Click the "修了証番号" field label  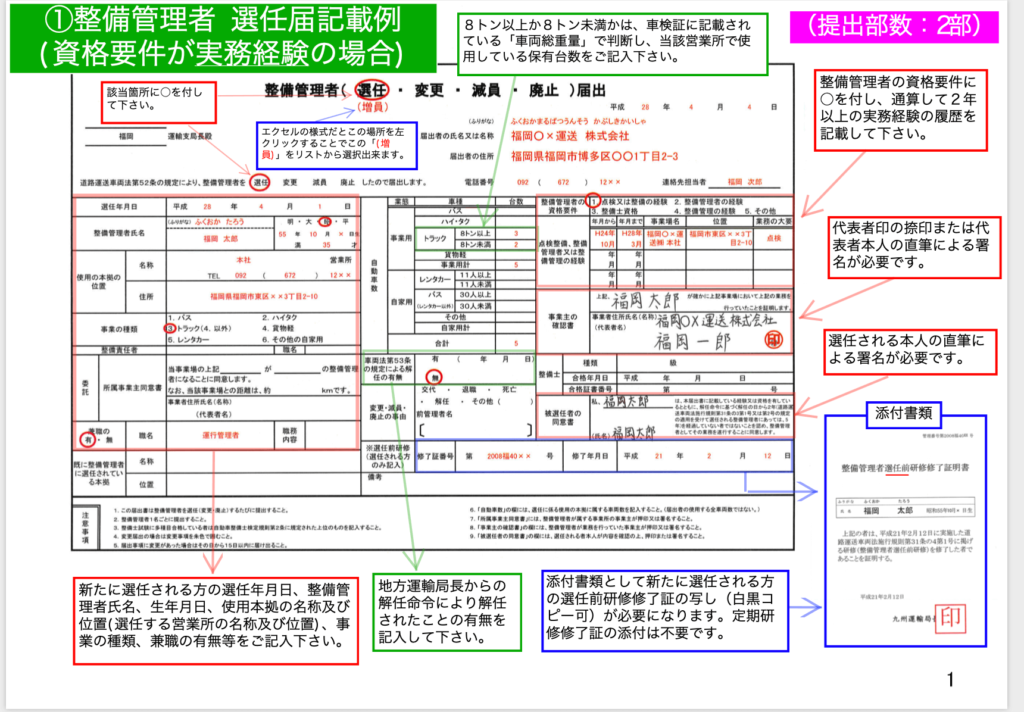pyautogui.click(x=435, y=456)
